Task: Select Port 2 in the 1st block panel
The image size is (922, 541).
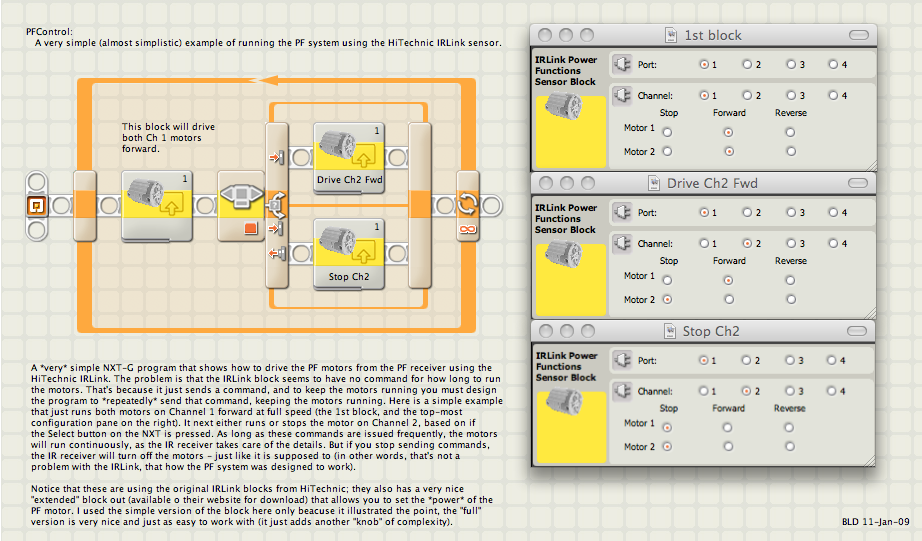Action: click(747, 64)
